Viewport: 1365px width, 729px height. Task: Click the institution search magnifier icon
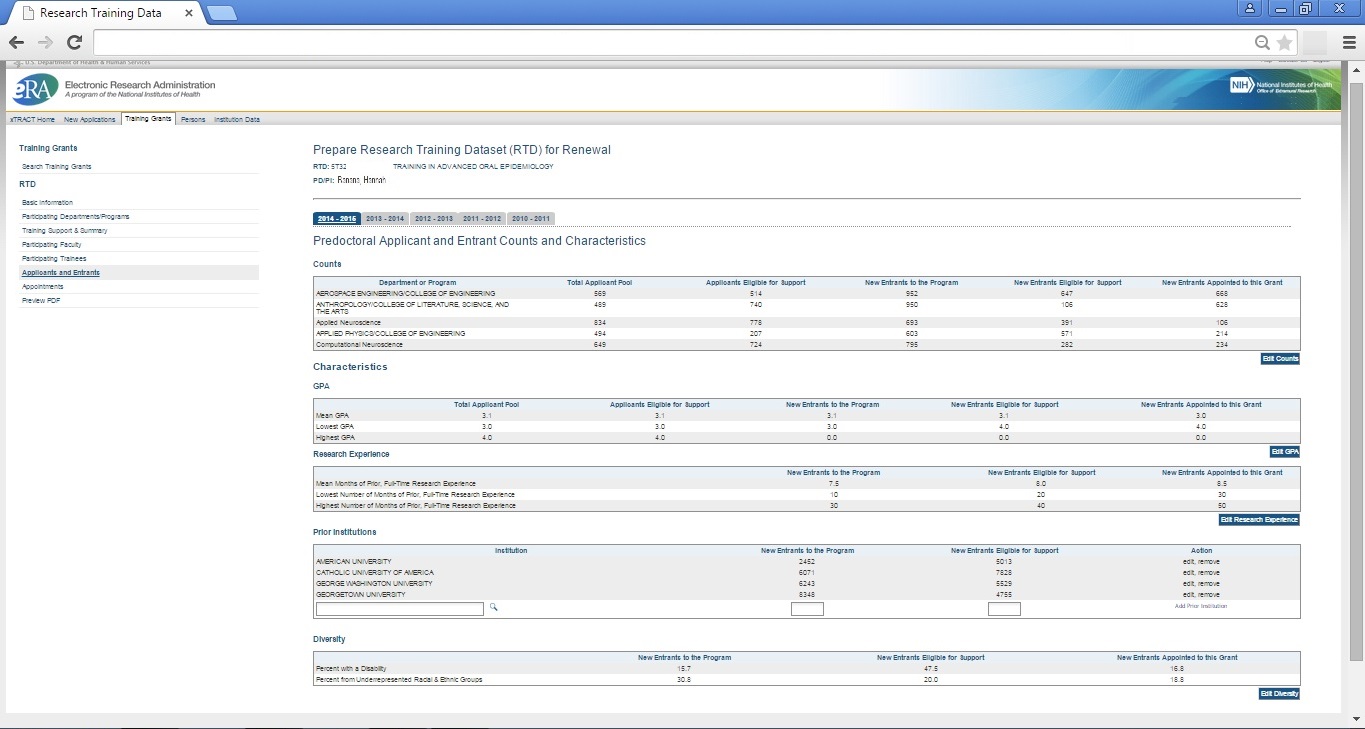click(x=494, y=607)
